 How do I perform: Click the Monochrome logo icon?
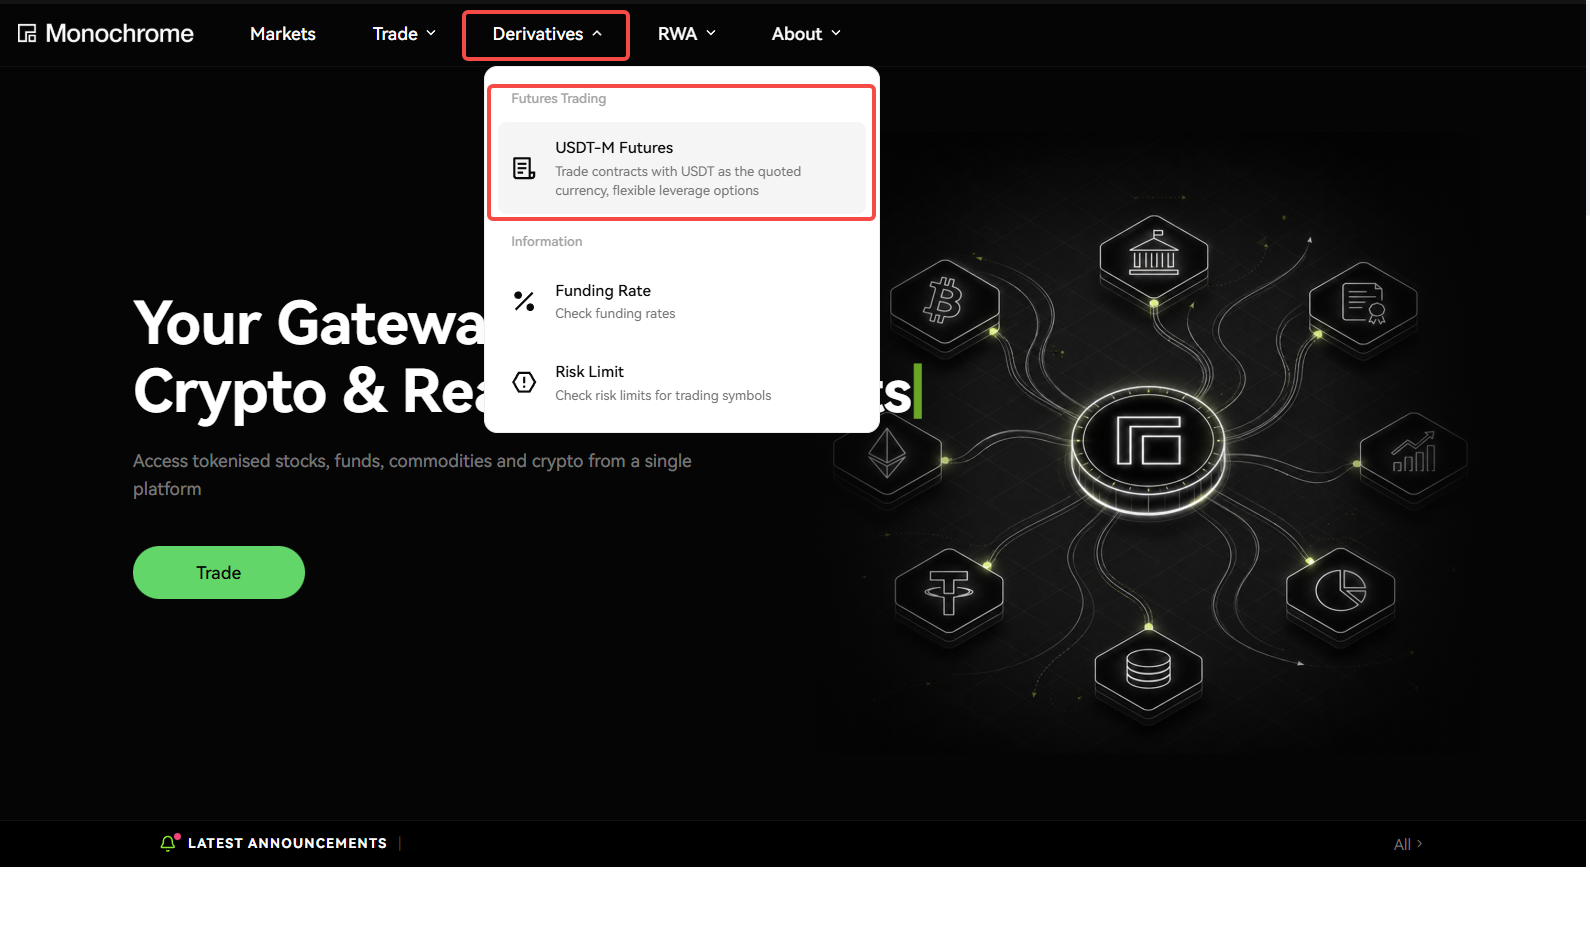[27, 34]
